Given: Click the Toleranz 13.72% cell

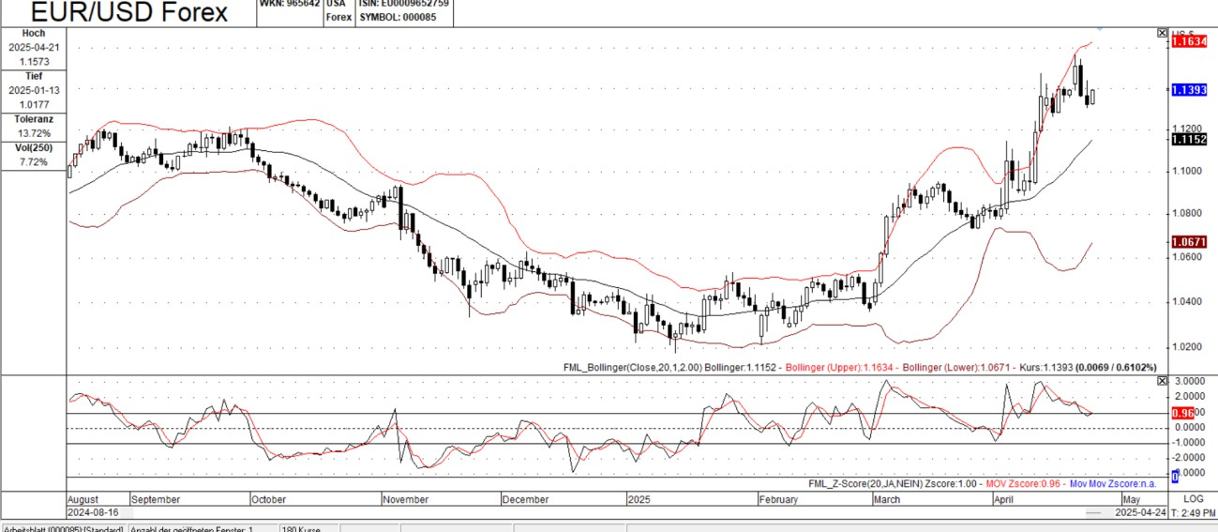Looking at the screenshot, I should point(33,126).
